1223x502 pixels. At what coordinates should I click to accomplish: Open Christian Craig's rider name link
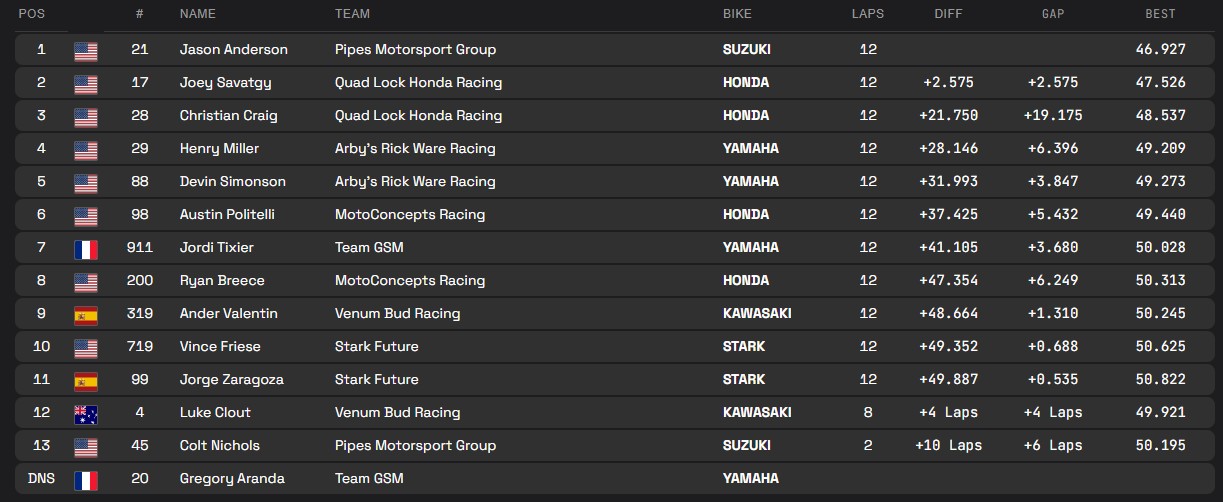228,116
